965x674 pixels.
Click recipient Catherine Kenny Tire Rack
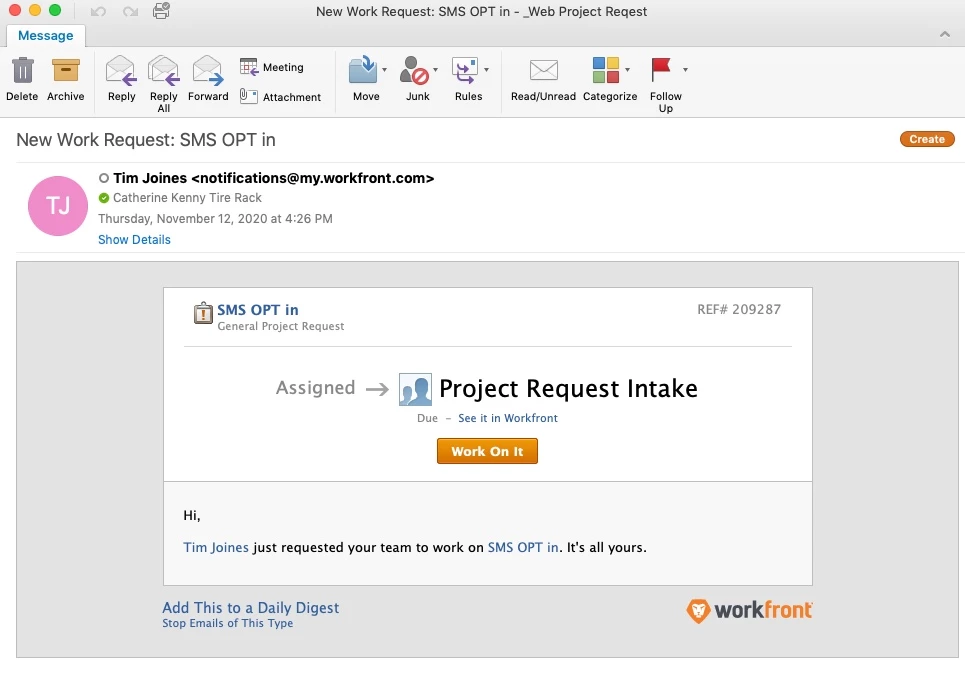[x=187, y=198]
